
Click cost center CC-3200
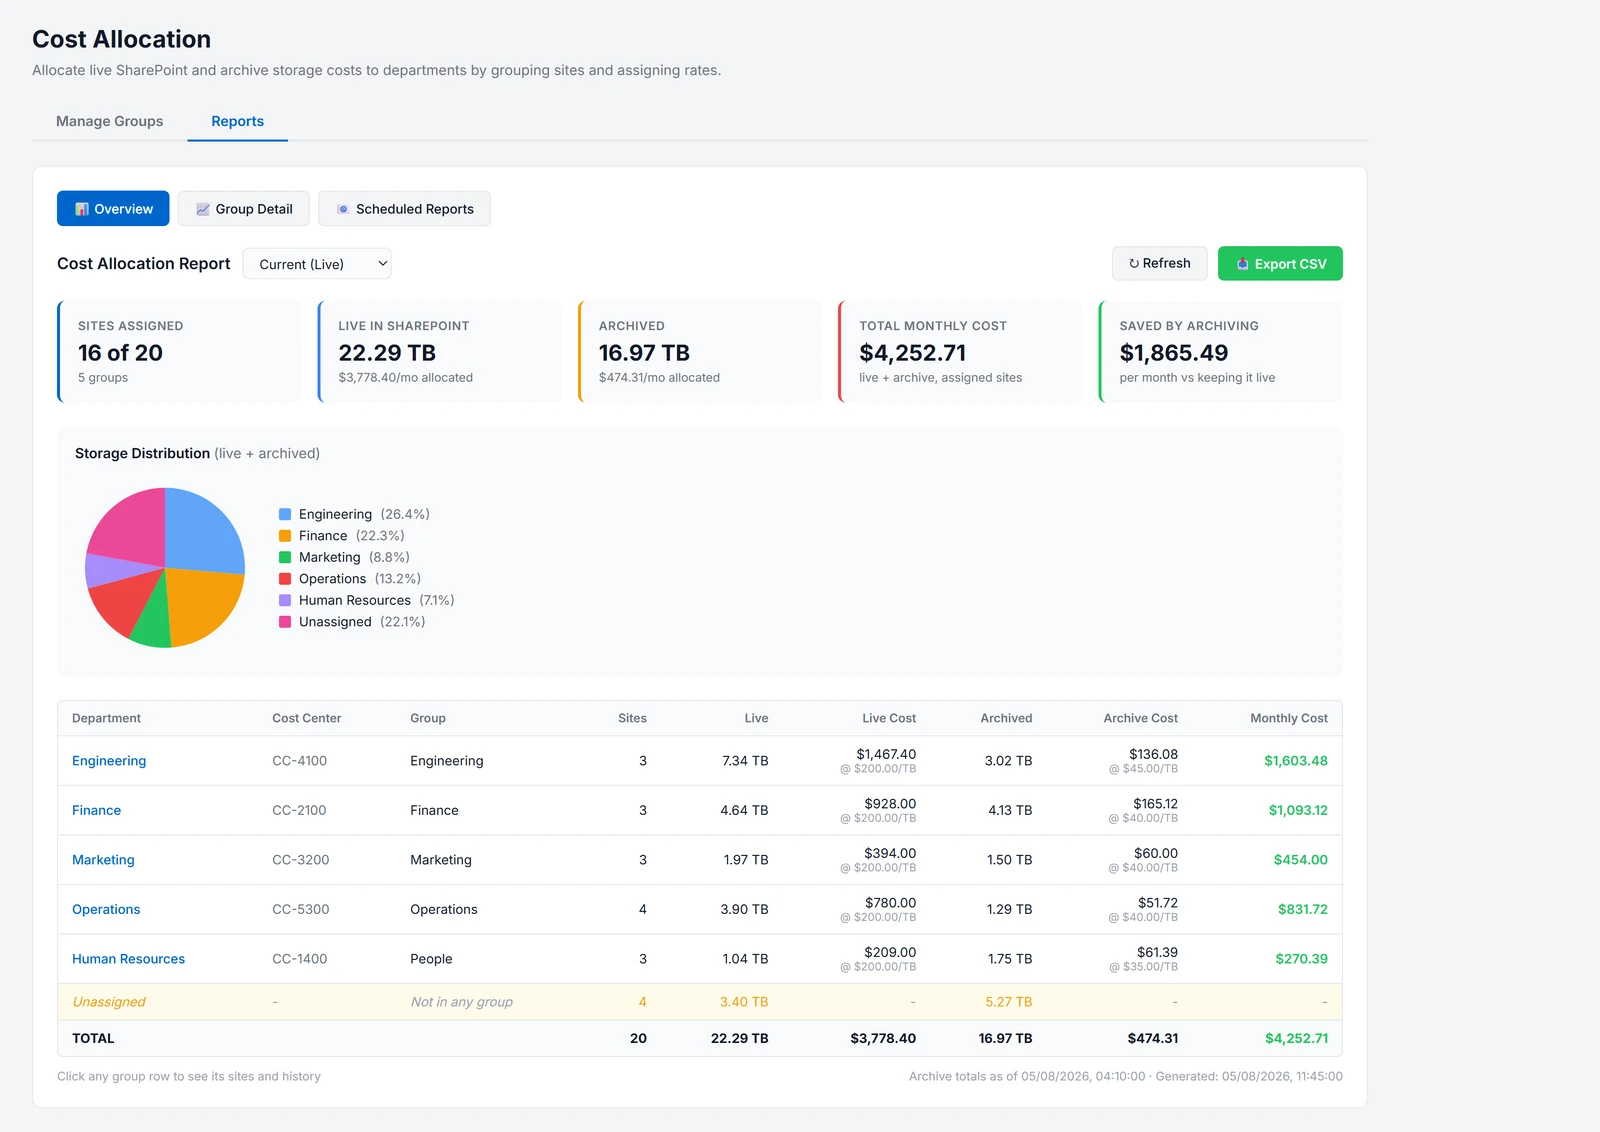301,860
